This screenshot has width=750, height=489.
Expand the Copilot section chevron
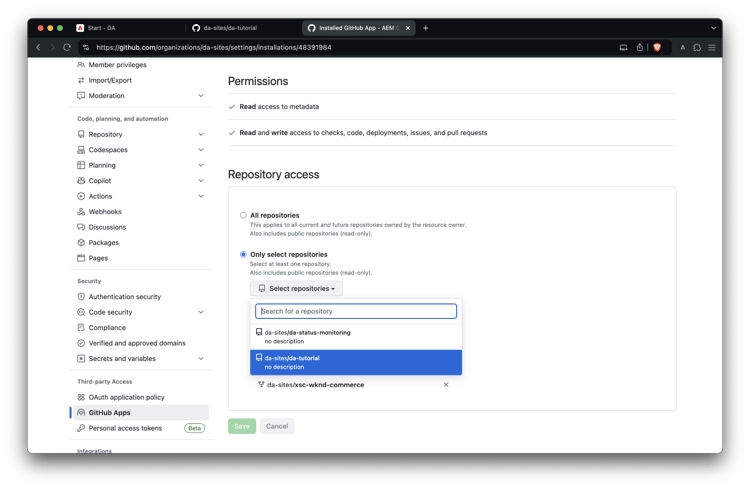[201, 180]
